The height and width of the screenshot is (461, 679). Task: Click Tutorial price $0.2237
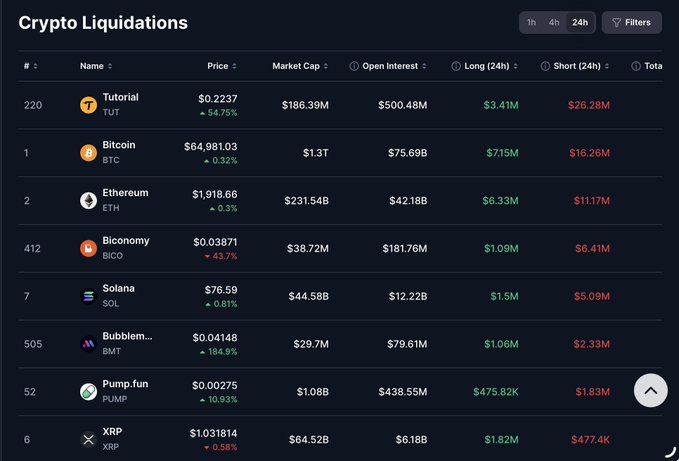tap(217, 99)
